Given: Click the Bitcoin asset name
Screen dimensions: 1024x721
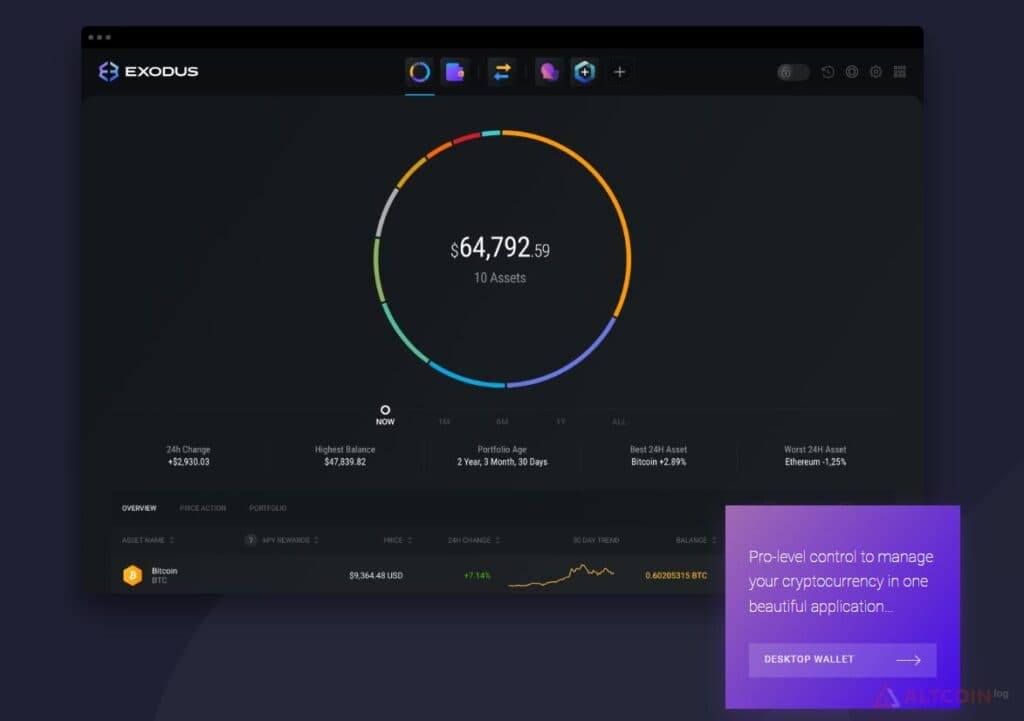Looking at the screenshot, I should [164, 571].
